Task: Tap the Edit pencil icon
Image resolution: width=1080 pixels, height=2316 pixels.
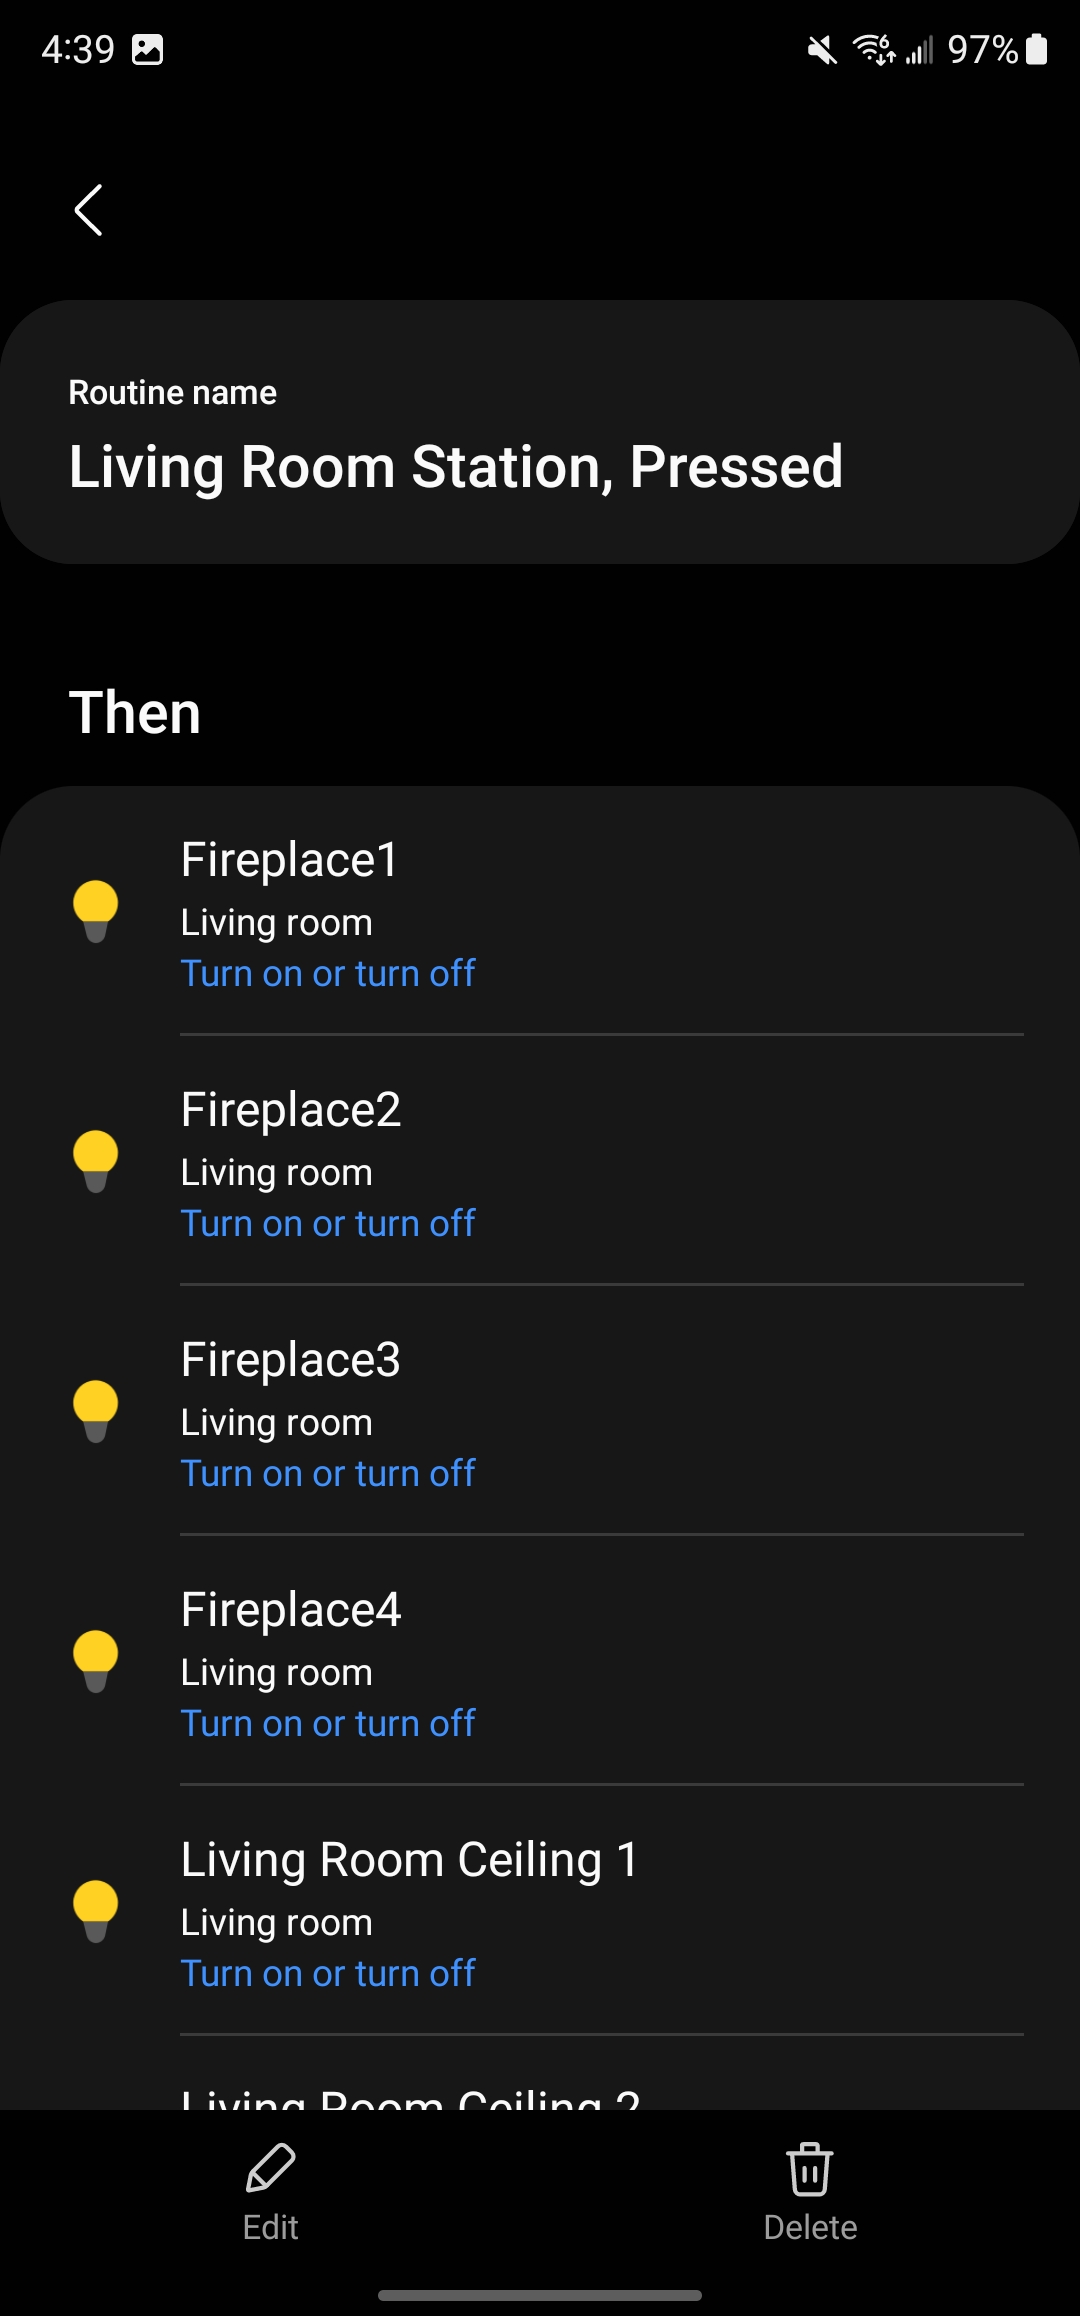Action: click(270, 2168)
